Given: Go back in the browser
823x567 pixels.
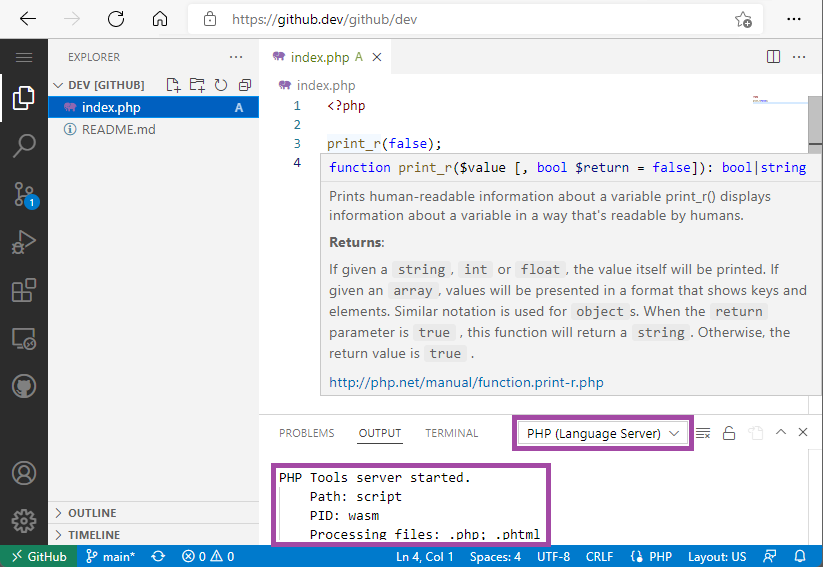Looking at the screenshot, I should click(x=27, y=19).
